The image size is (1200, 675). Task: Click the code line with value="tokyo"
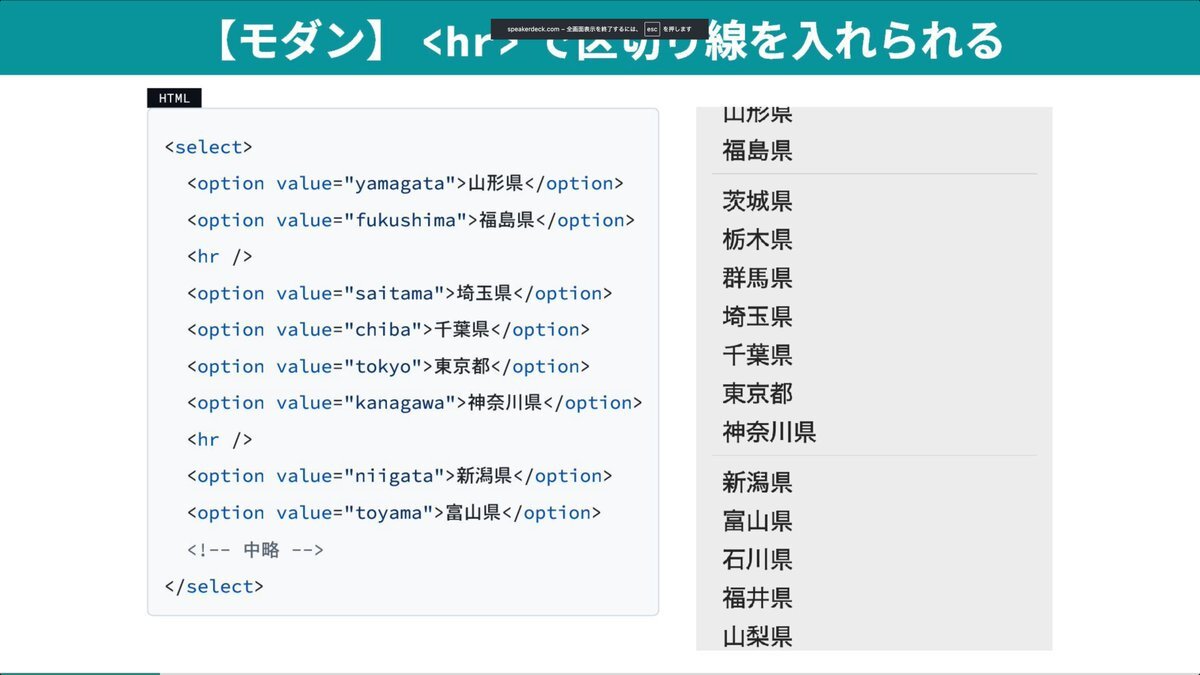(388, 366)
